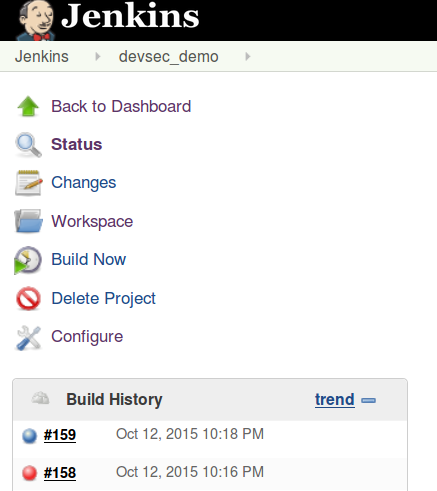
Task: Select the Build Now text link
Action: tap(89, 259)
